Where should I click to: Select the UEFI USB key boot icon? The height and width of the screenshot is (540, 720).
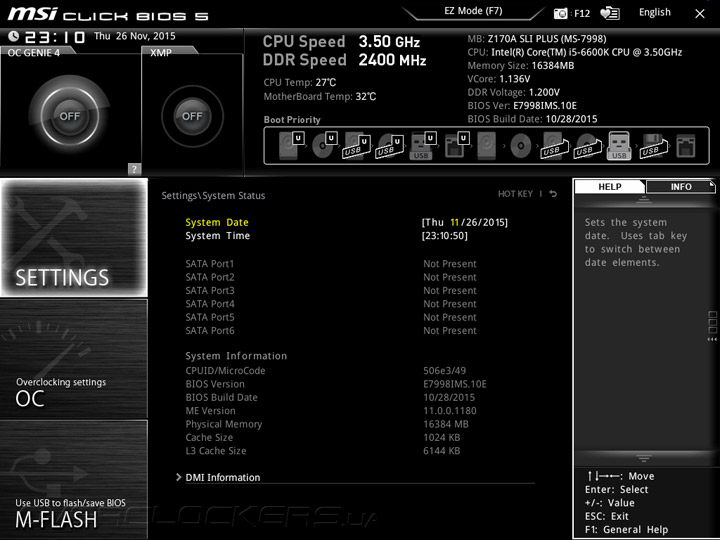coord(422,146)
